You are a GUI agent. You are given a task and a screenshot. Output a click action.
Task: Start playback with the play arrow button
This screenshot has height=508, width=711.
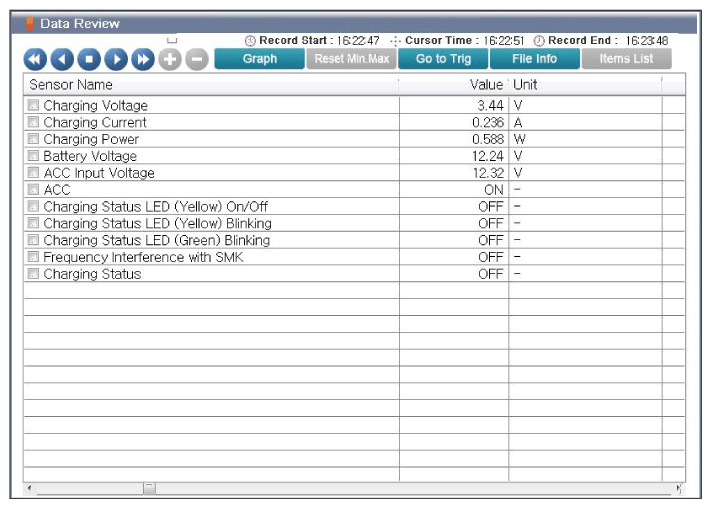pyautogui.click(x=116, y=59)
